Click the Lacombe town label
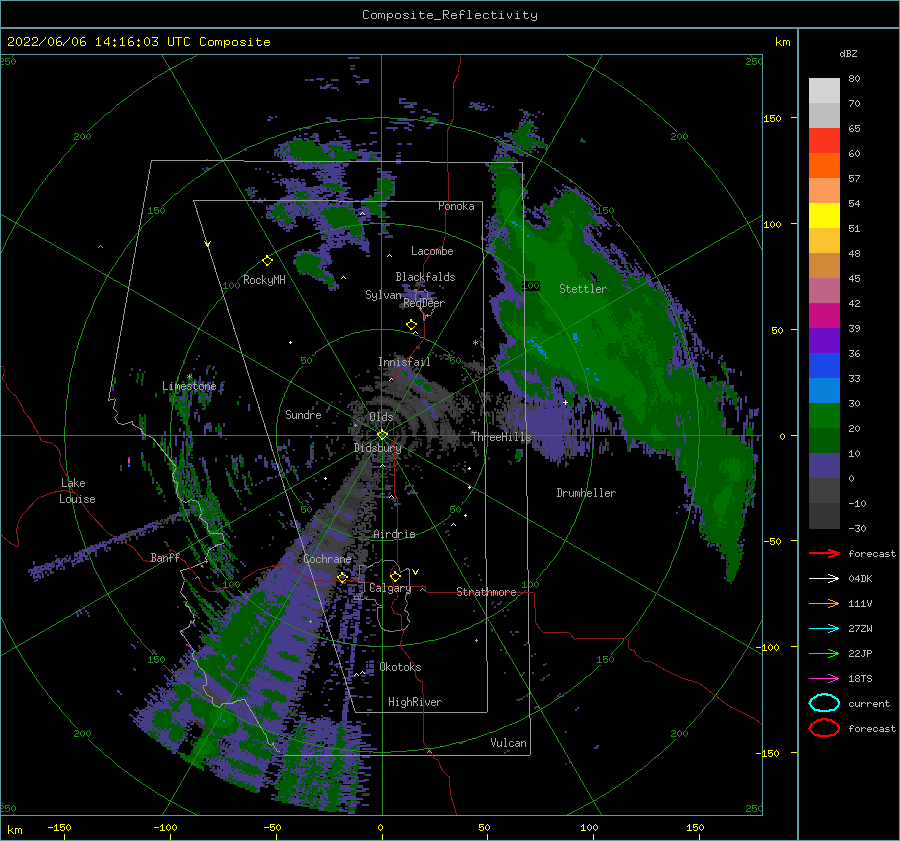This screenshot has height=841, width=900. coord(432,251)
